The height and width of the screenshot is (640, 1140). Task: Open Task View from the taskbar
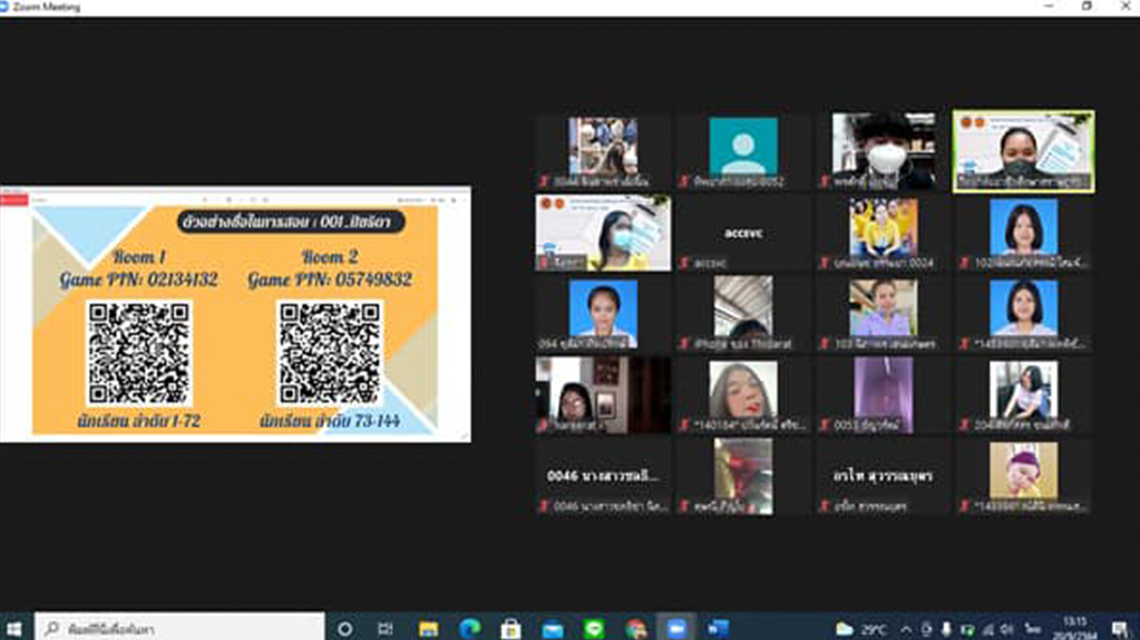[x=386, y=628]
